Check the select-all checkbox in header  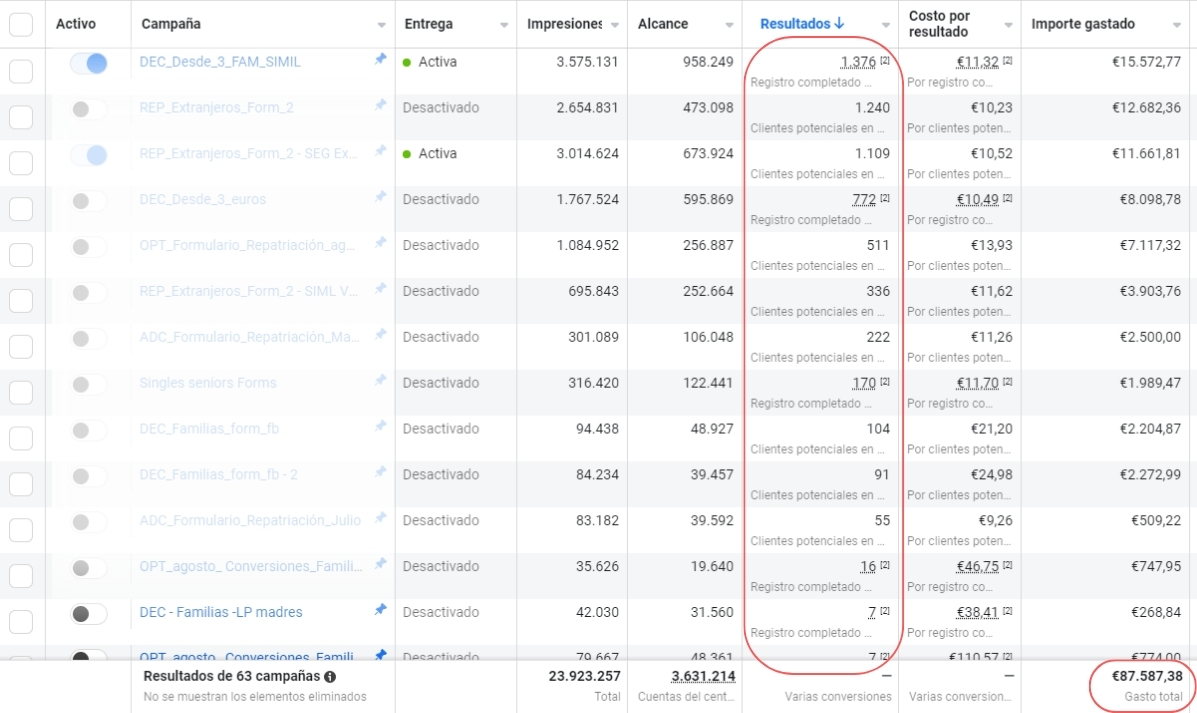coord(21,24)
